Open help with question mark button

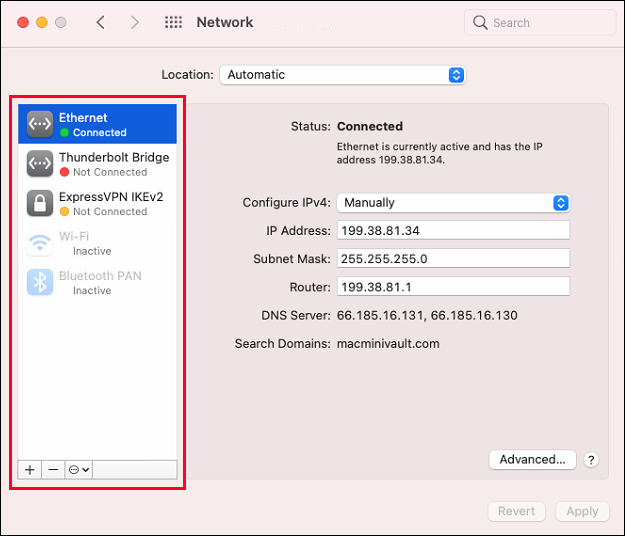tap(591, 460)
